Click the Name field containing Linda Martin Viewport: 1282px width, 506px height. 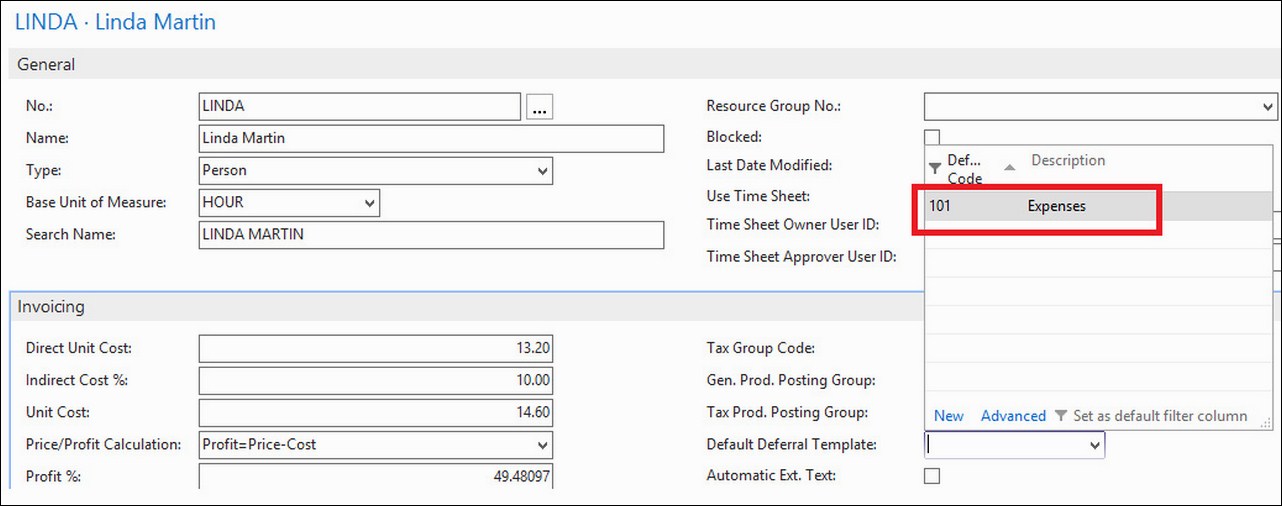point(431,138)
